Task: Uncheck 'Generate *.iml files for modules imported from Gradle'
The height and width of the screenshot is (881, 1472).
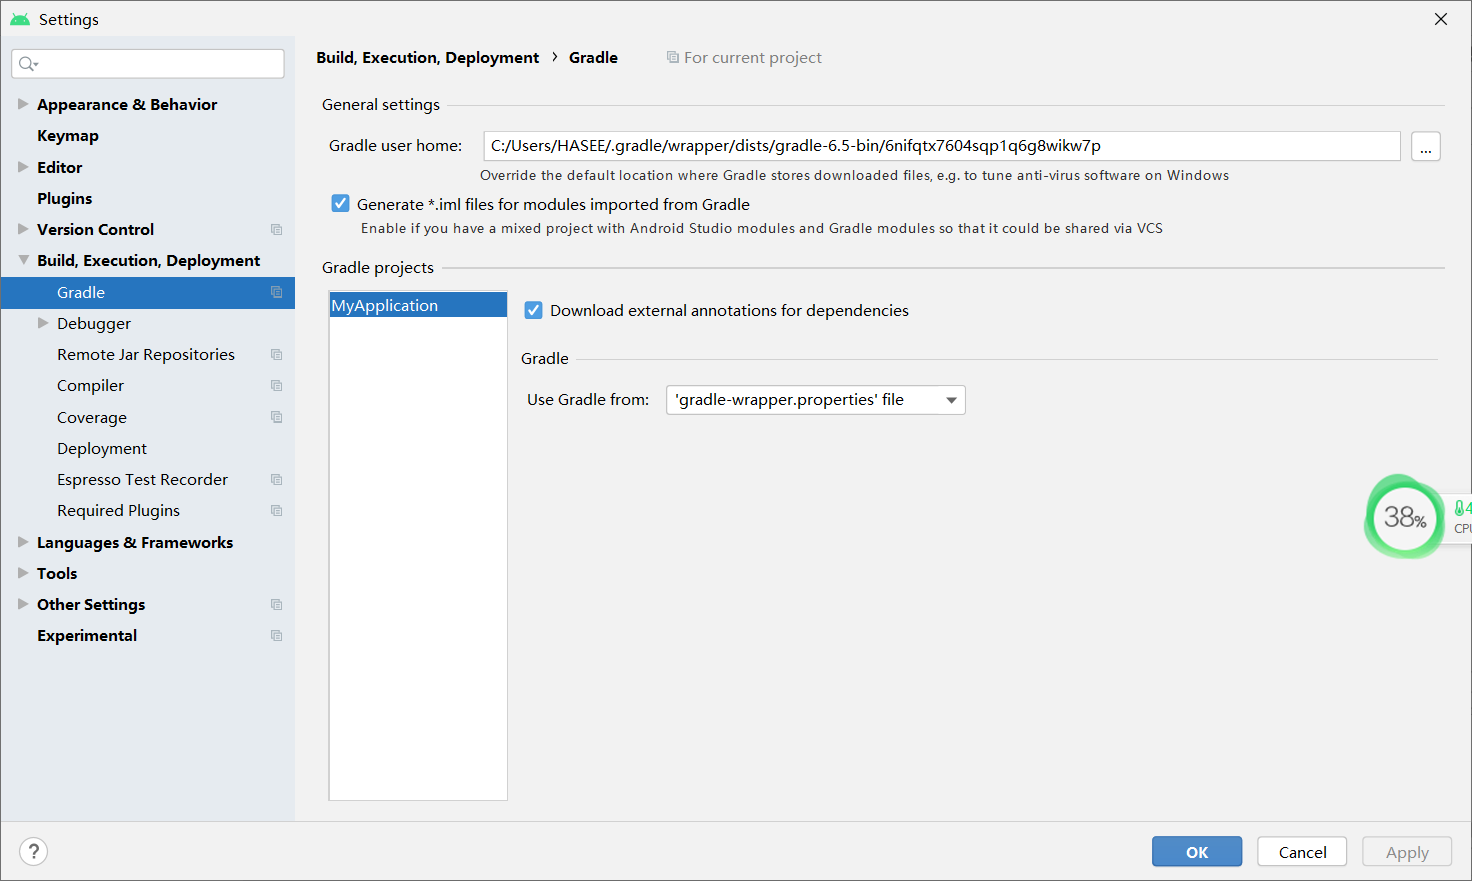Action: pyautogui.click(x=340, y=203)
